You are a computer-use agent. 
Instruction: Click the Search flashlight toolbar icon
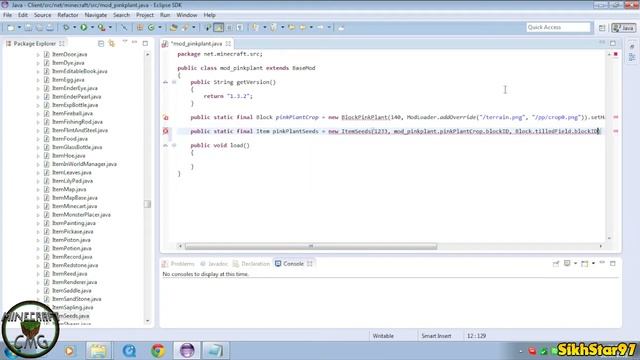(x=185, y=27)
